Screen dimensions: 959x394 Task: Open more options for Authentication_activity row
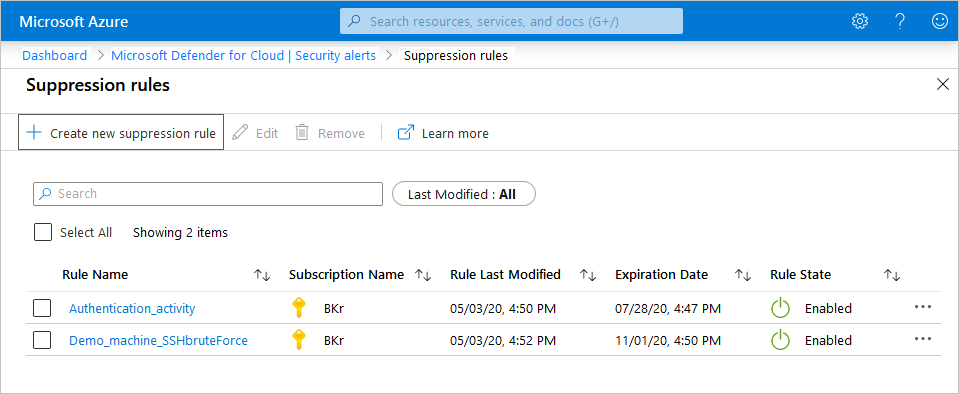click(x=922, y=307)
